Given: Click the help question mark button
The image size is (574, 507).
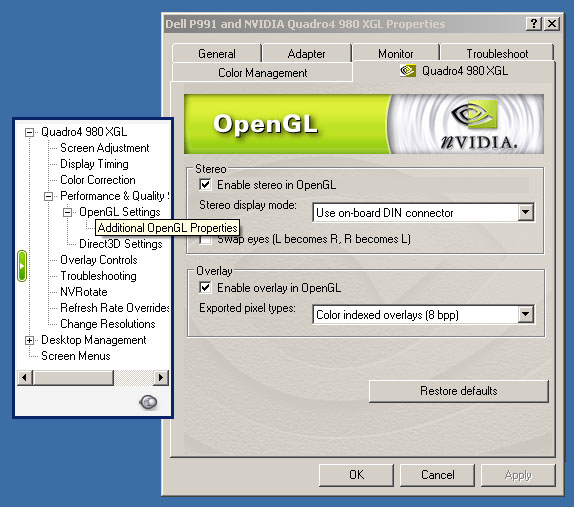Looking at the screenshot, I should (534, 24).
